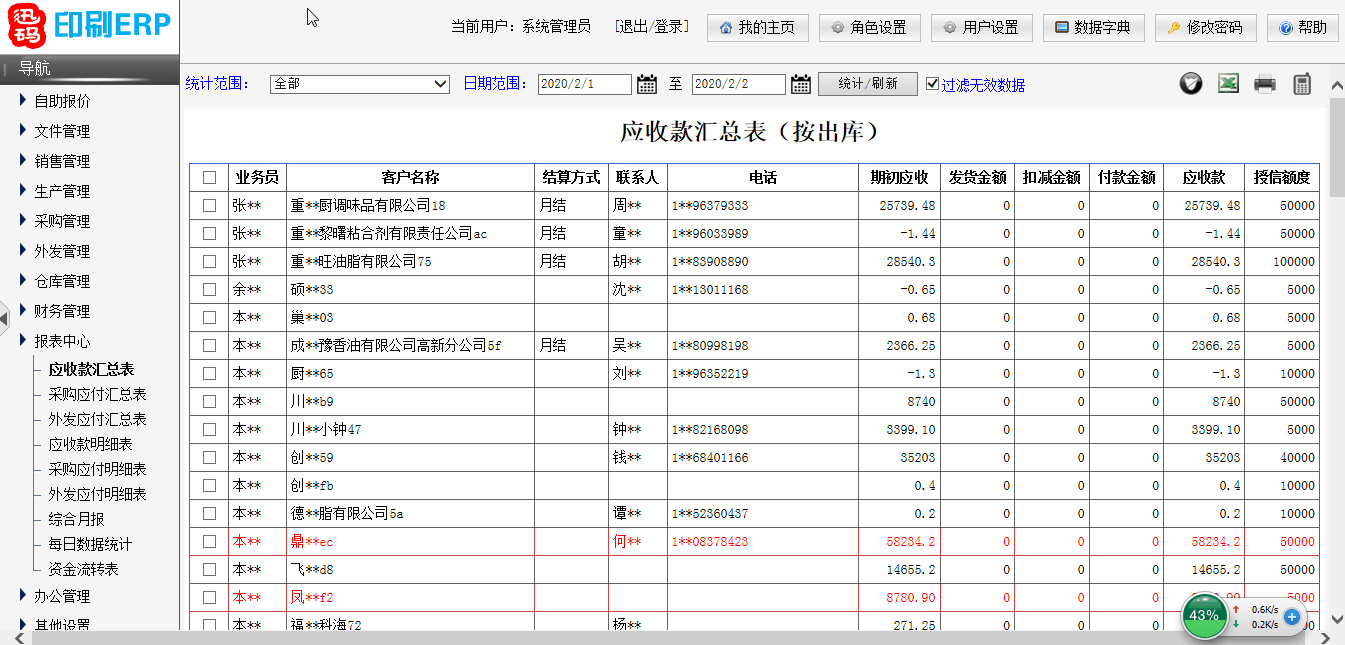Image resolution: width=1345 pixels, height=645 pixels.
Task: Open the calculator icon in toolbar
Action: coord(1301,84)
